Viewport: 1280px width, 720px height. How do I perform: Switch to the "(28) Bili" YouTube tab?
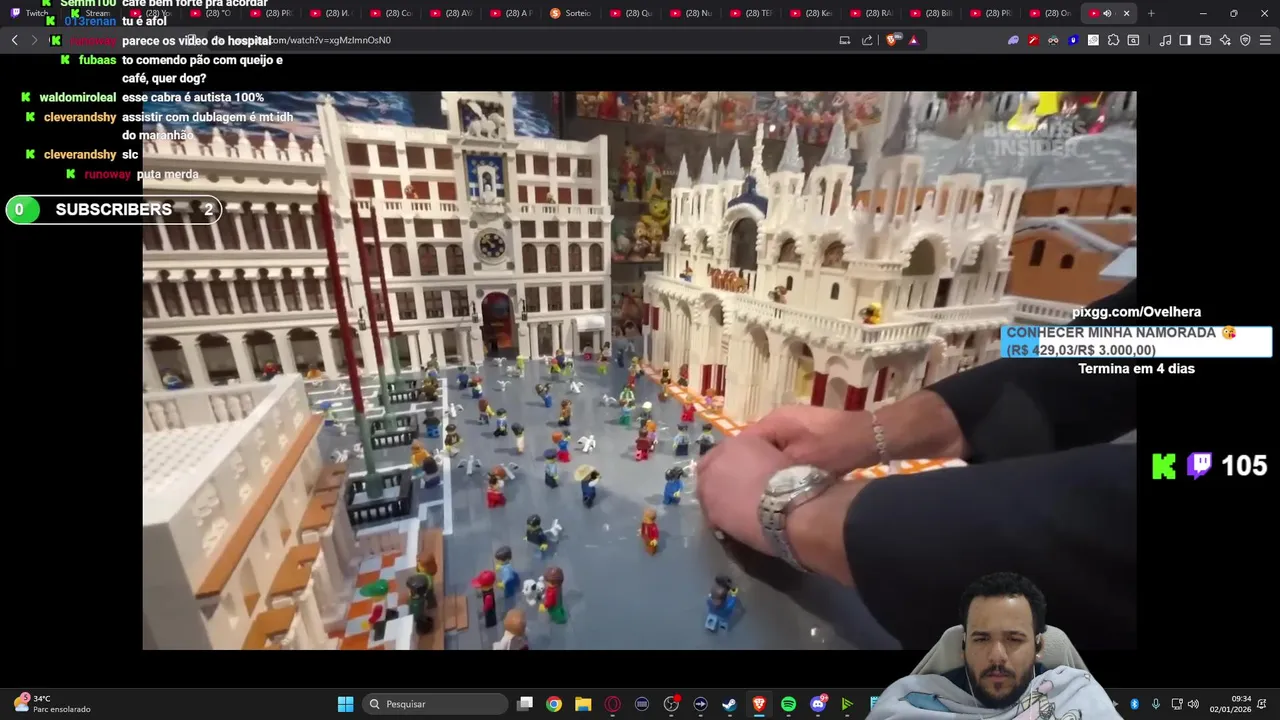(932, 13)
